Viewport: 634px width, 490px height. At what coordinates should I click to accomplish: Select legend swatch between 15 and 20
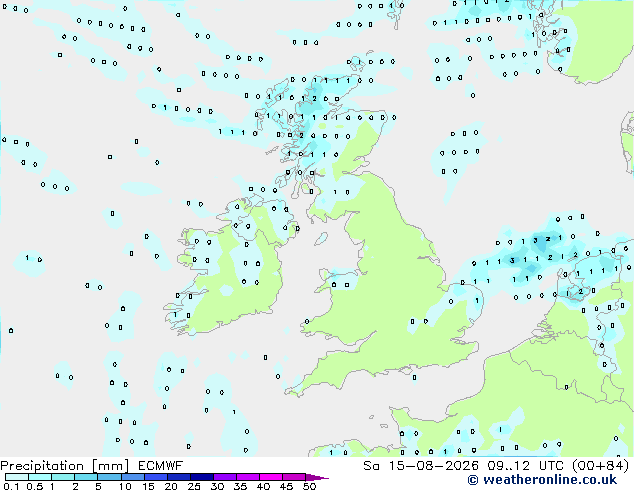click(x=156, y=477)
